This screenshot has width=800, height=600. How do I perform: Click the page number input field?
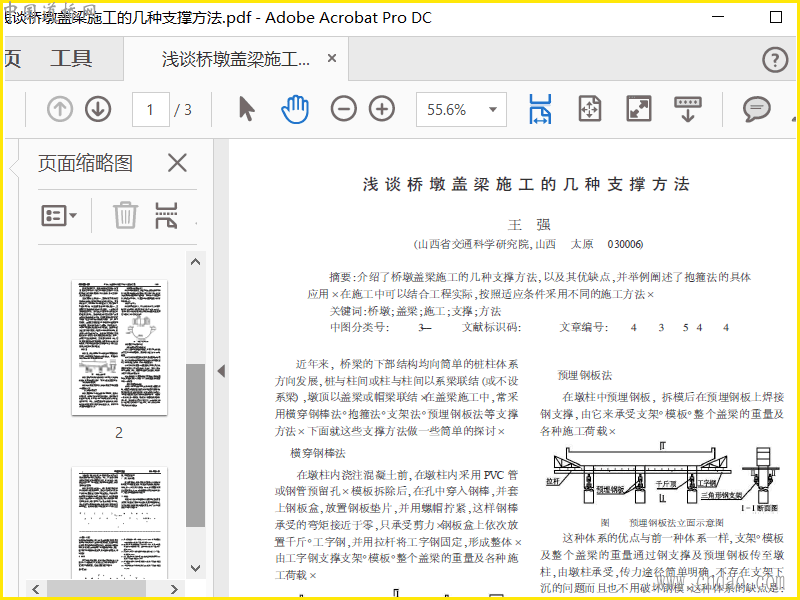click(151, 109)
